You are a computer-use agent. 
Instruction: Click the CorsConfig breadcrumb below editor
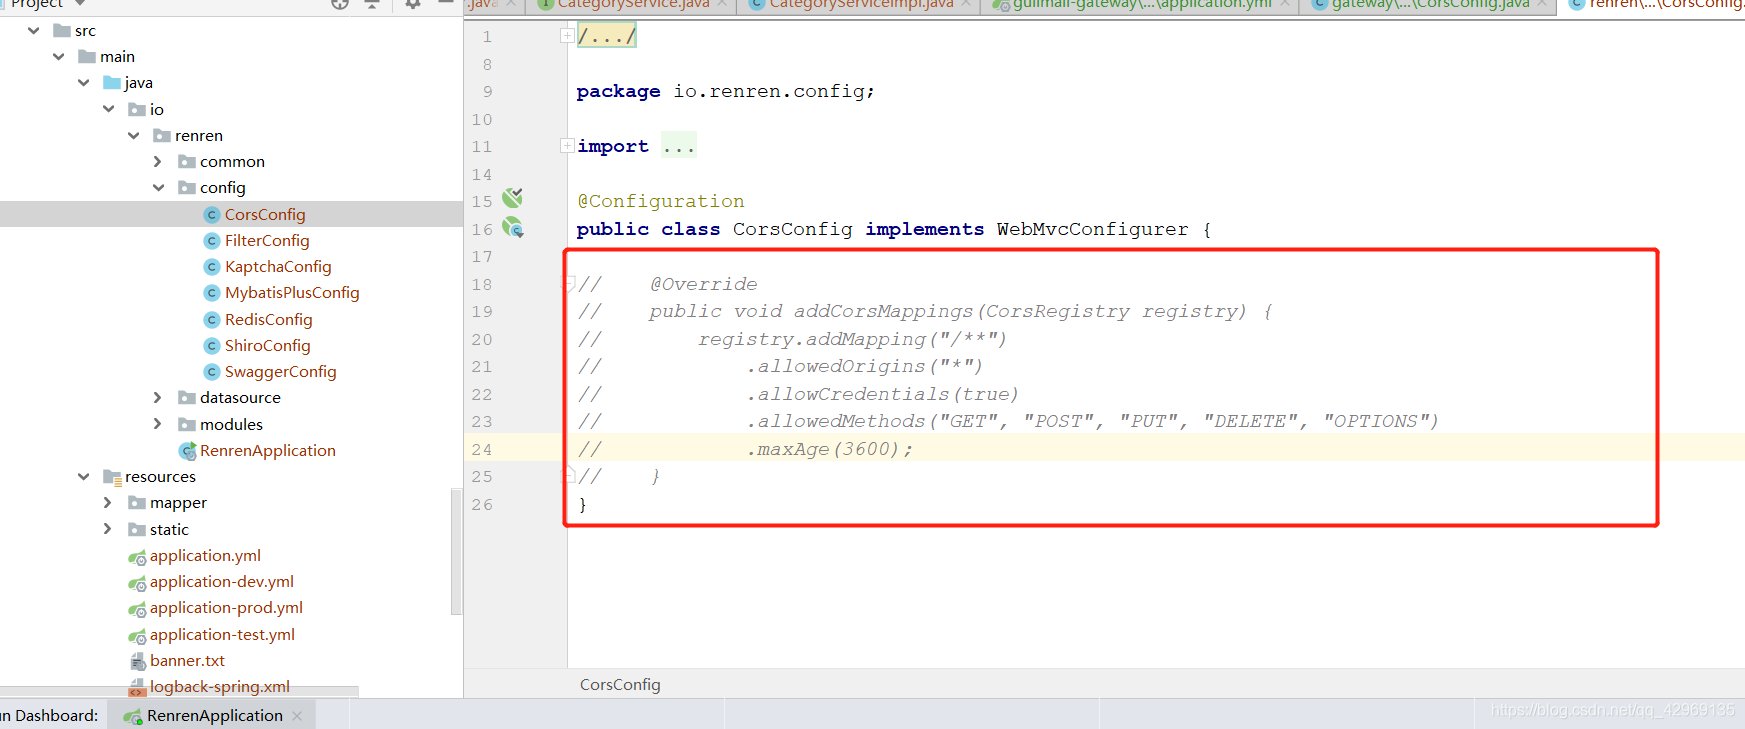pos(620,685)
